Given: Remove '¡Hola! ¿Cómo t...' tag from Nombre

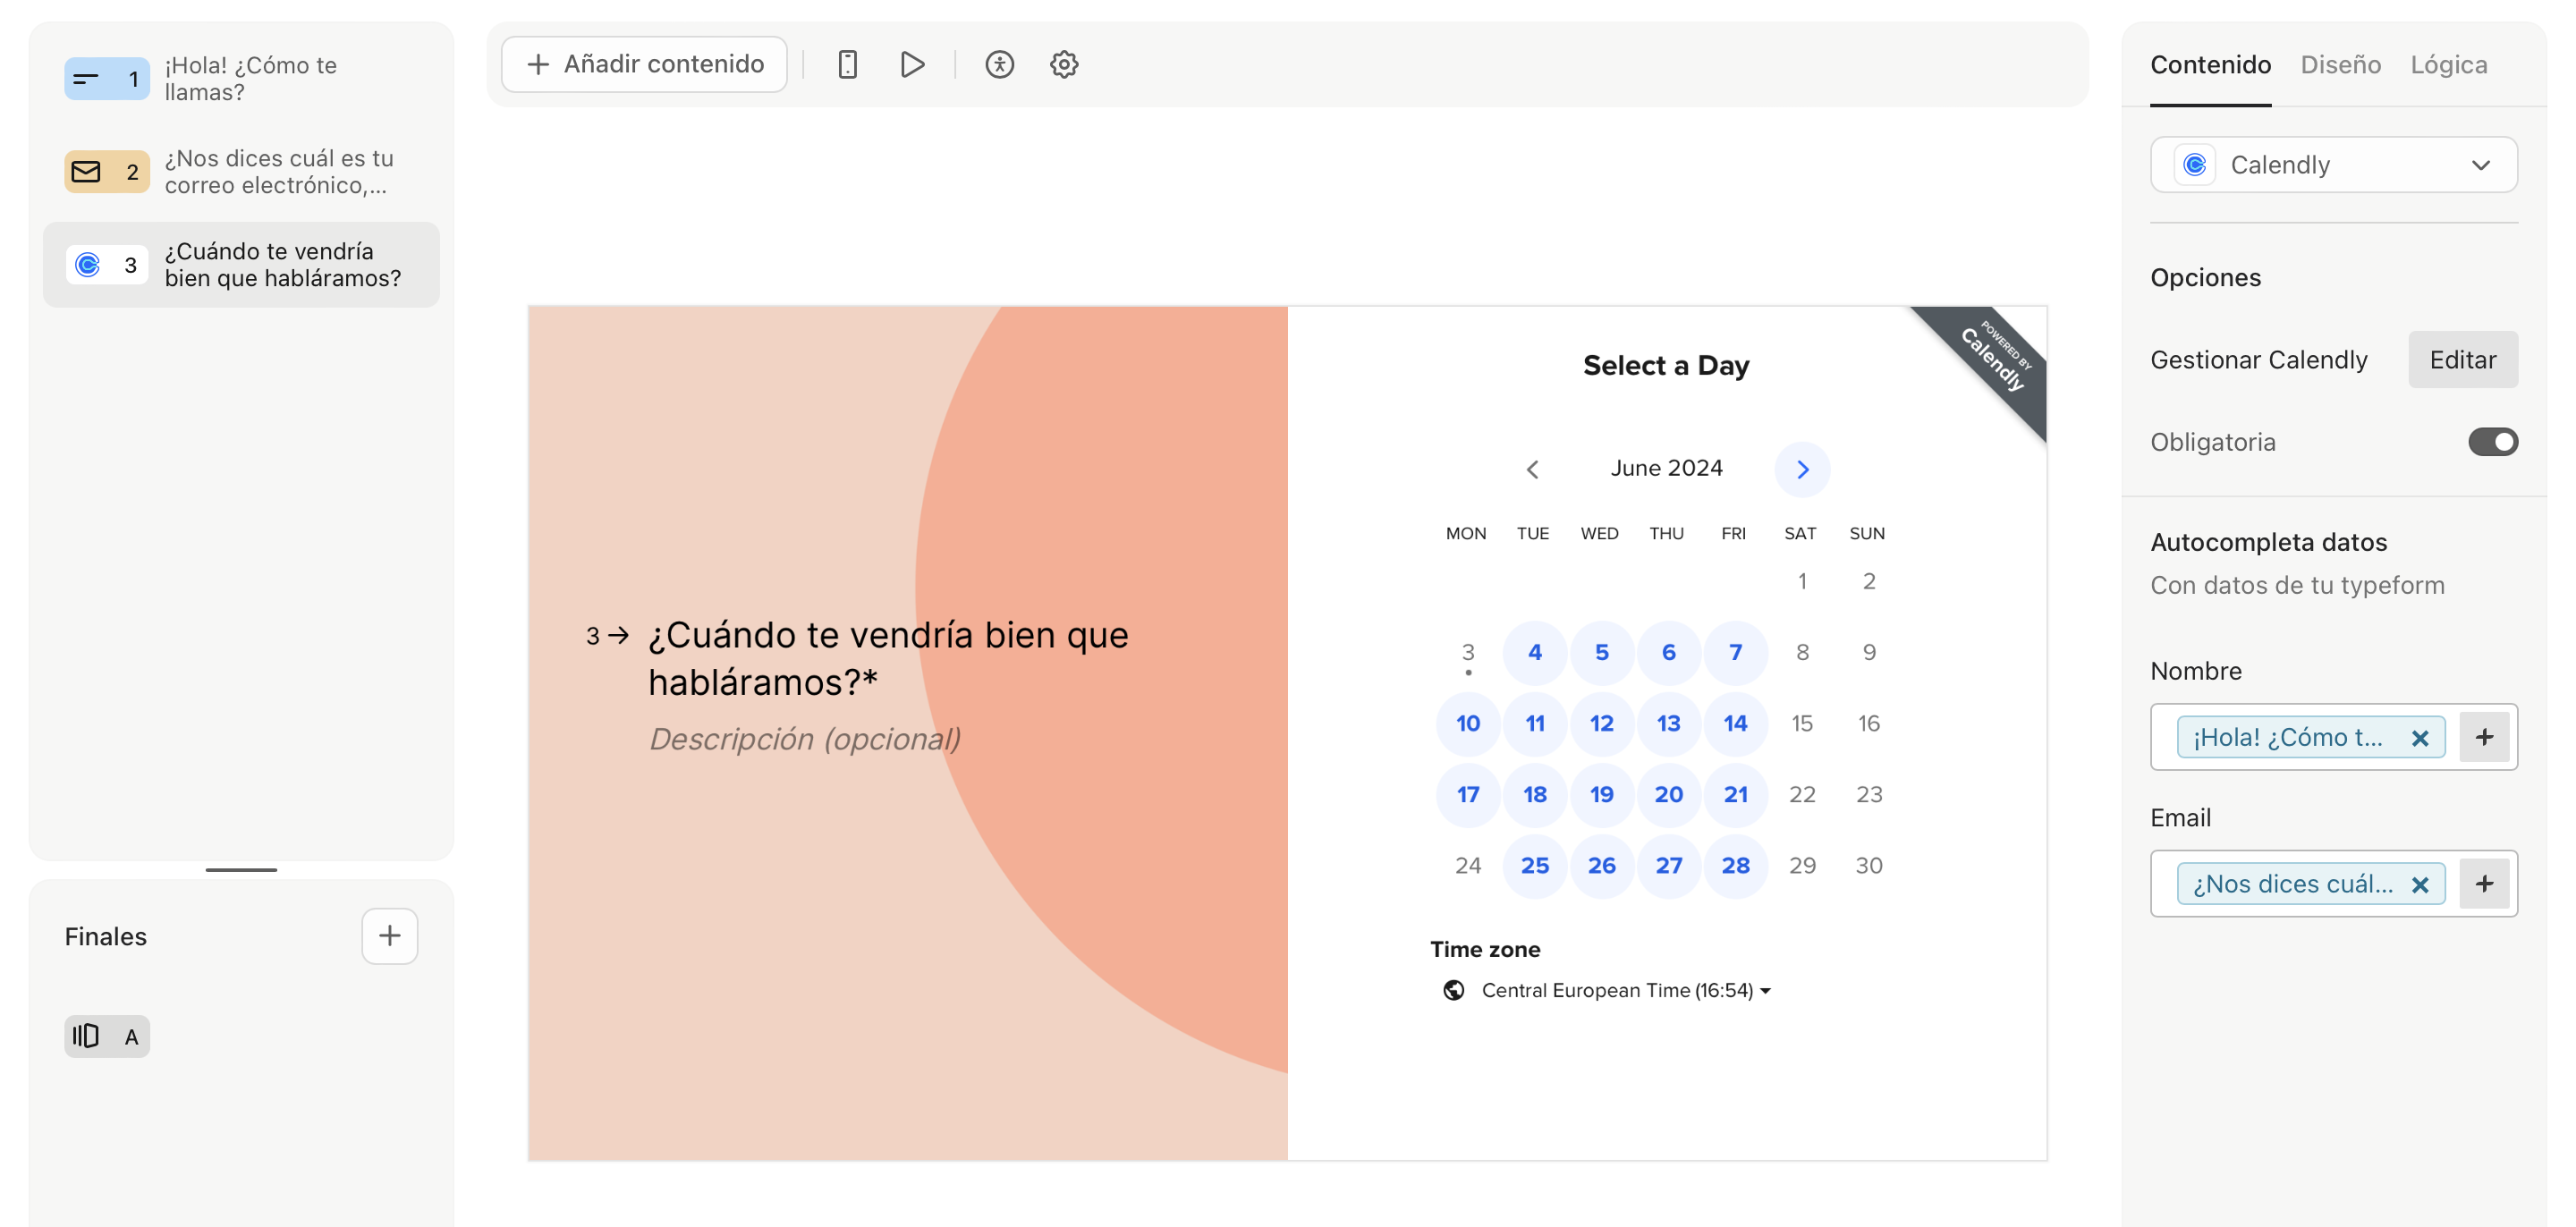Looking at the screenshot, I should 2419,738.
